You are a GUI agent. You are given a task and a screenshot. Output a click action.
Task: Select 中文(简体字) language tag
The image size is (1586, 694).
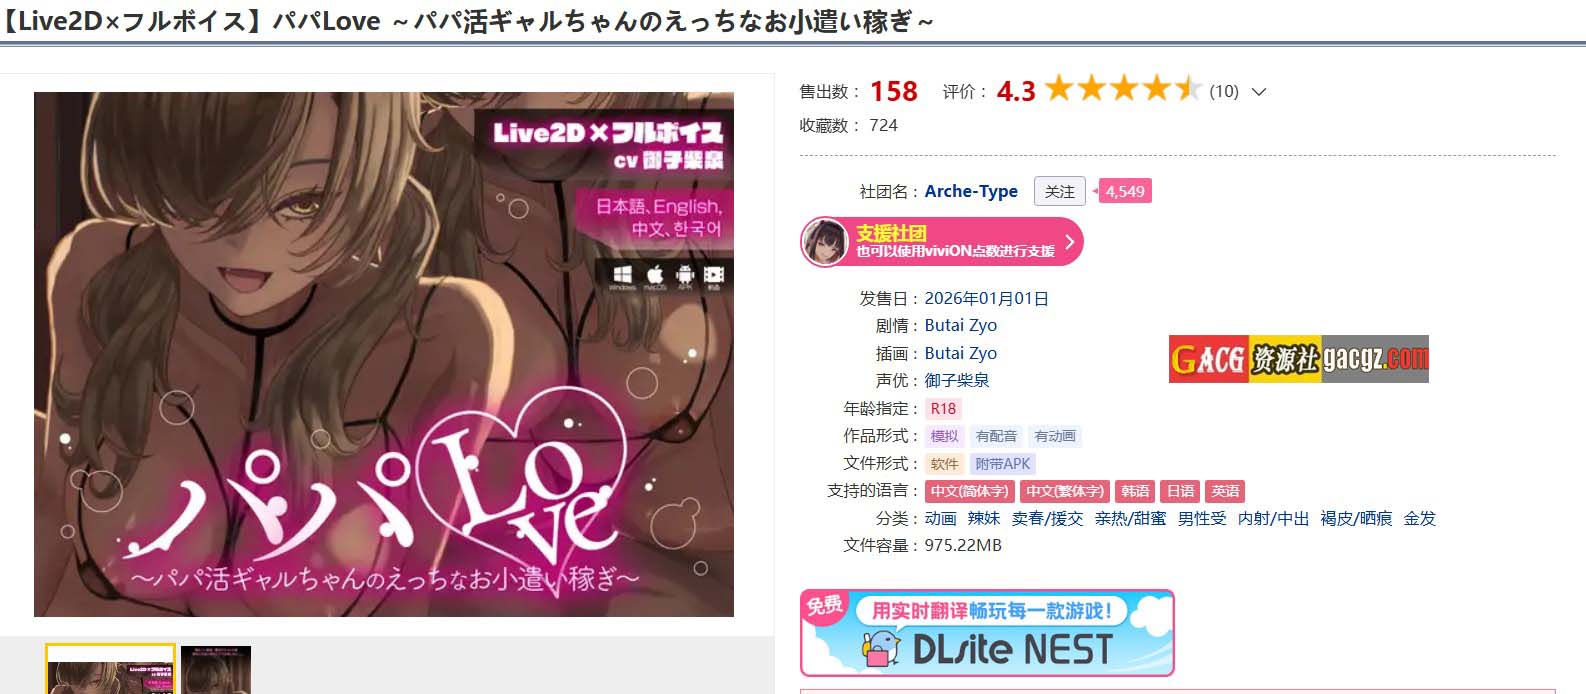[970, 491]
